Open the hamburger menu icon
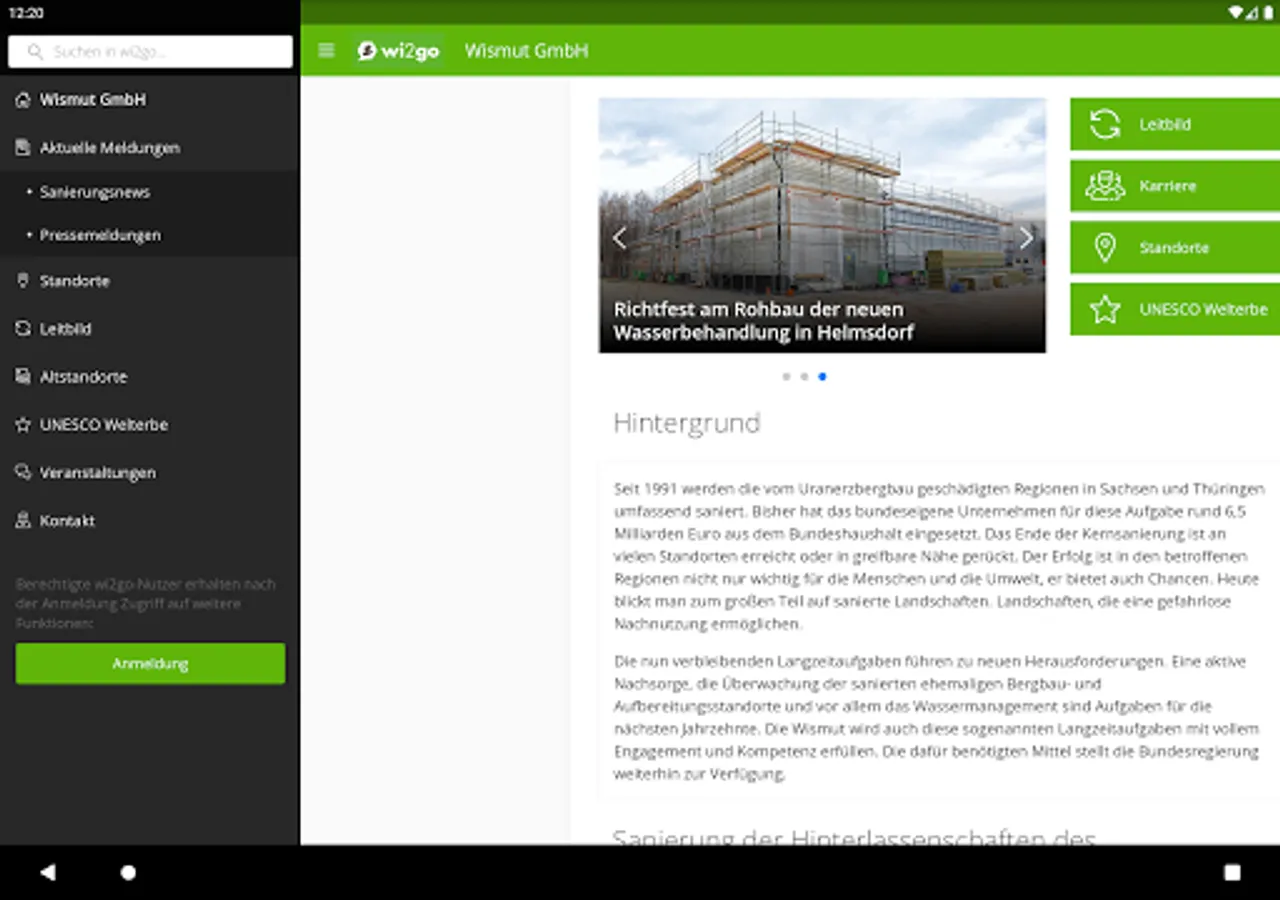 [x=326, y=50]
